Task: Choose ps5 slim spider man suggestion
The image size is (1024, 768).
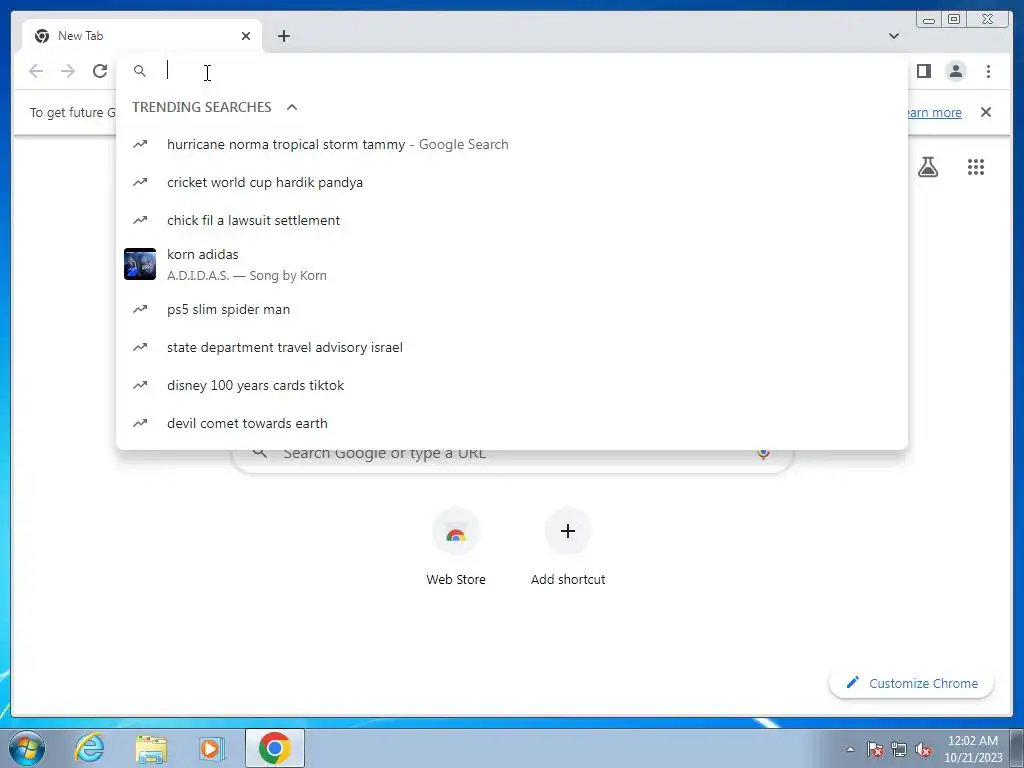Action: pyautogui.click(x=512, y=310)
